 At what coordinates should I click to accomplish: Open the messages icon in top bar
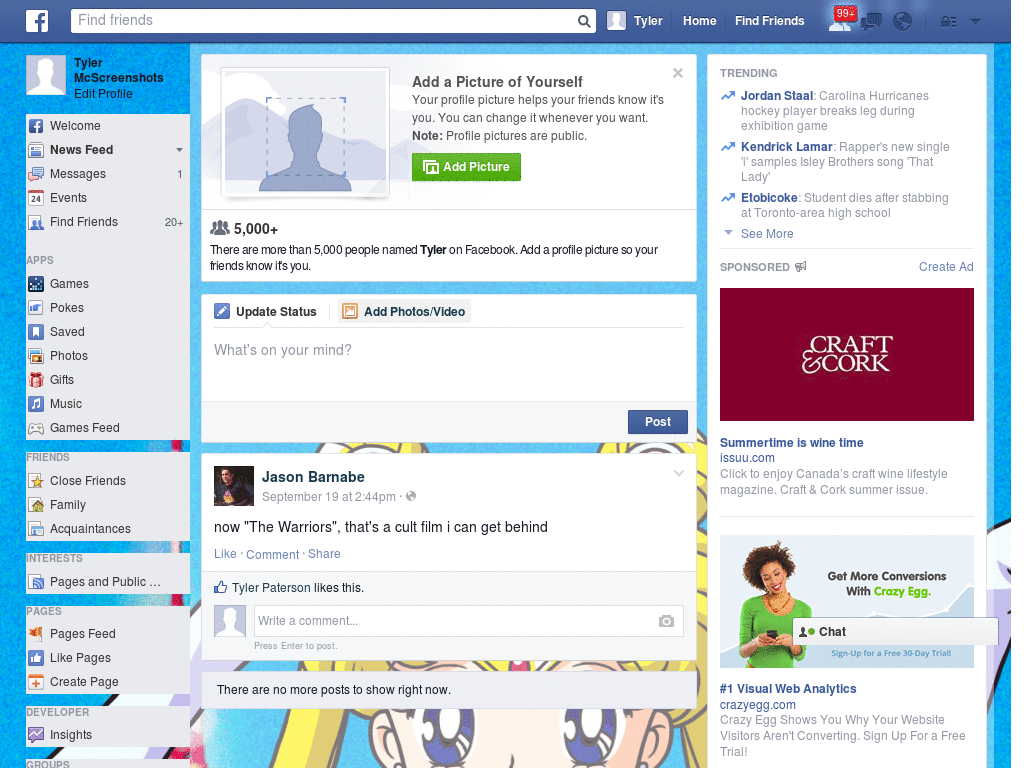point(871,22)
